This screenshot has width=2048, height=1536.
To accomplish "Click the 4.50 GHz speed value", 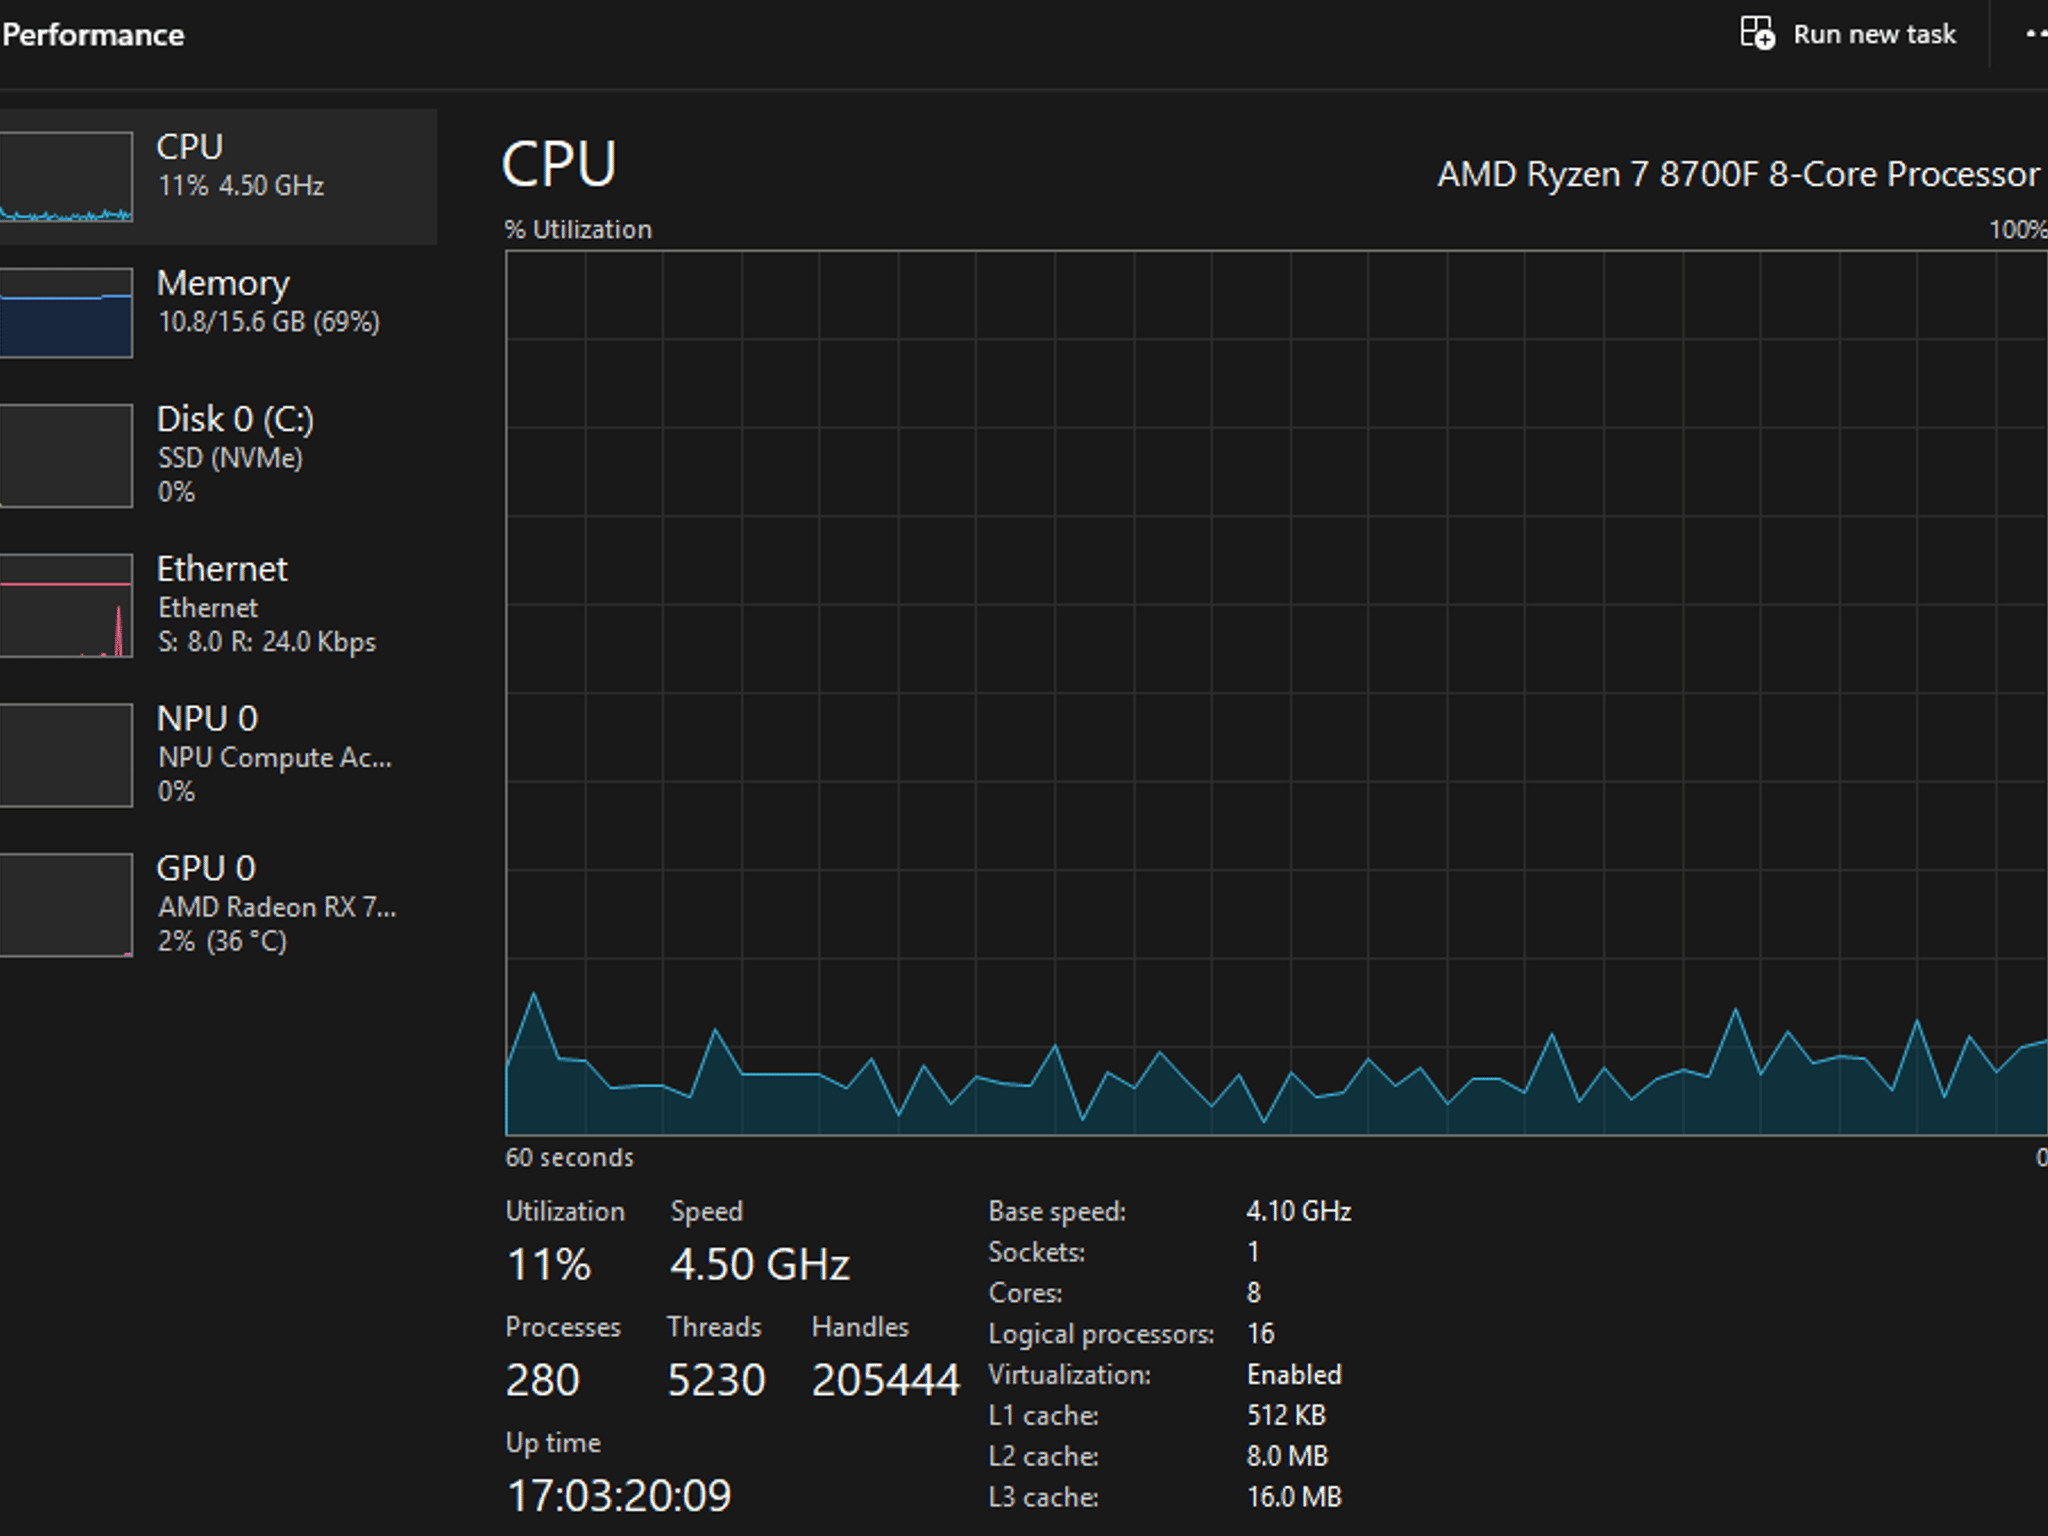I will pyautogui.click(x=760, y=1264).
